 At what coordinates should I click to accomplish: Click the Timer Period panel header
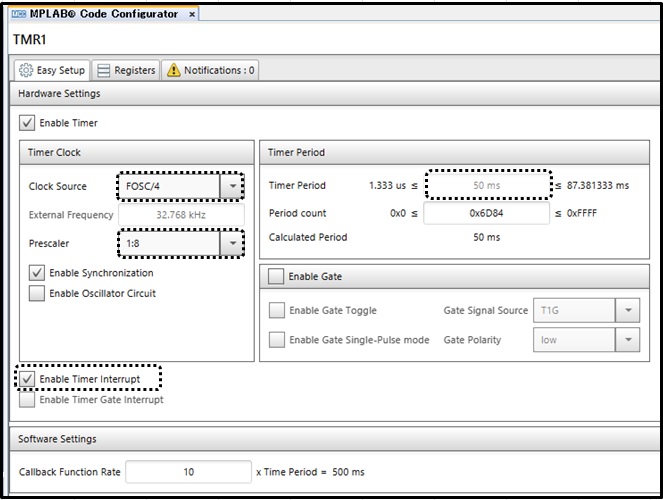tap(455, 153)
